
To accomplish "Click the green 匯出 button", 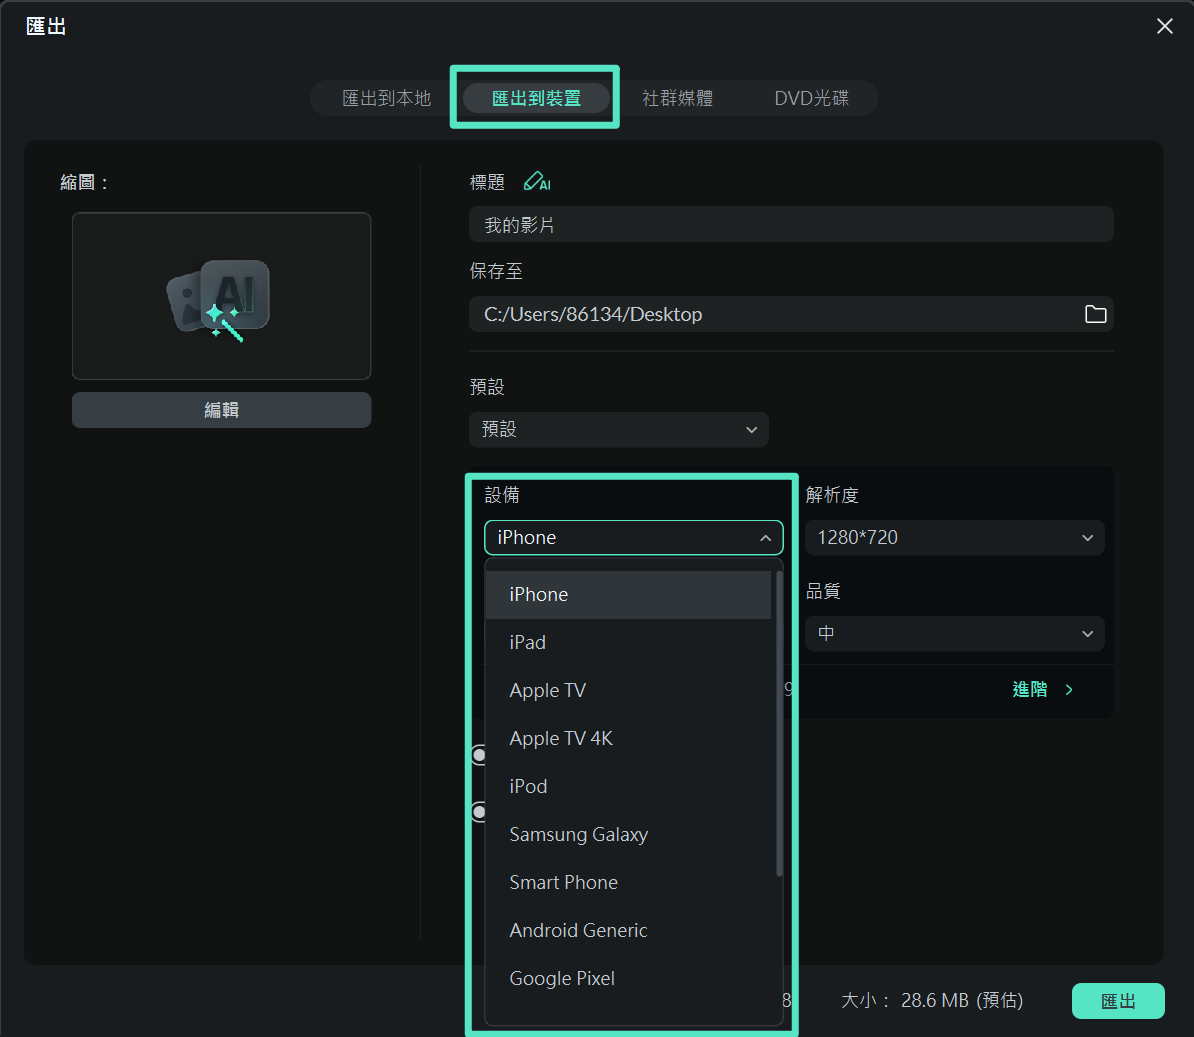I will 1118,1000.
